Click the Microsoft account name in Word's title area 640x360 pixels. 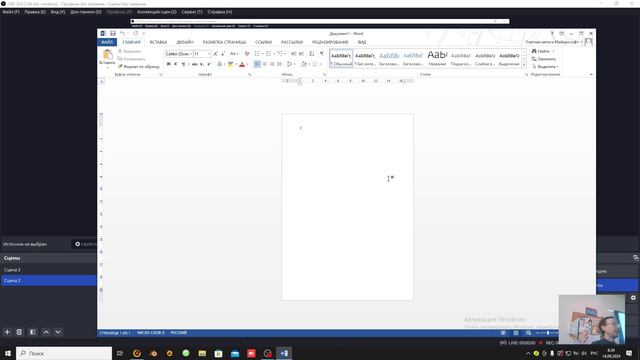point(553,42)
